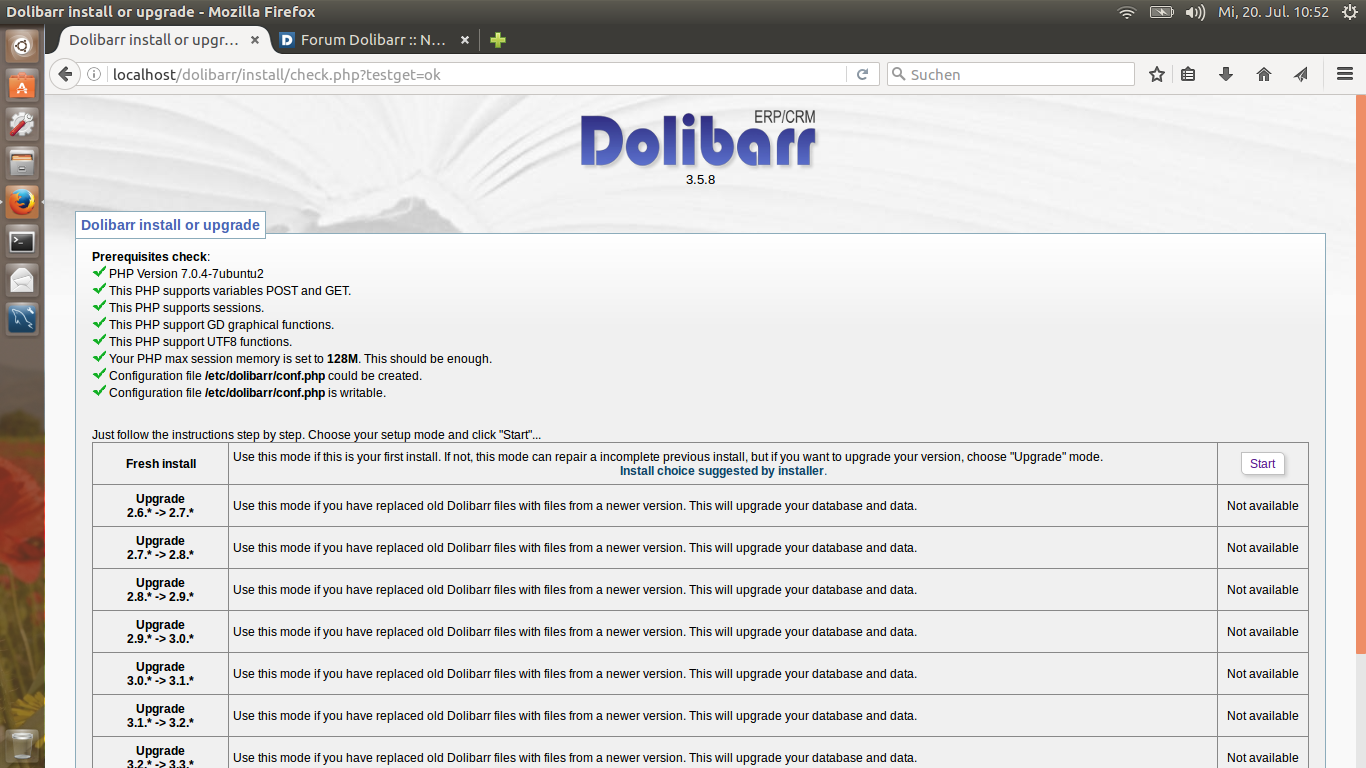Click the version number 3.5.8
The height and width of the screenshot is (768, 1366).
(700, 180)
